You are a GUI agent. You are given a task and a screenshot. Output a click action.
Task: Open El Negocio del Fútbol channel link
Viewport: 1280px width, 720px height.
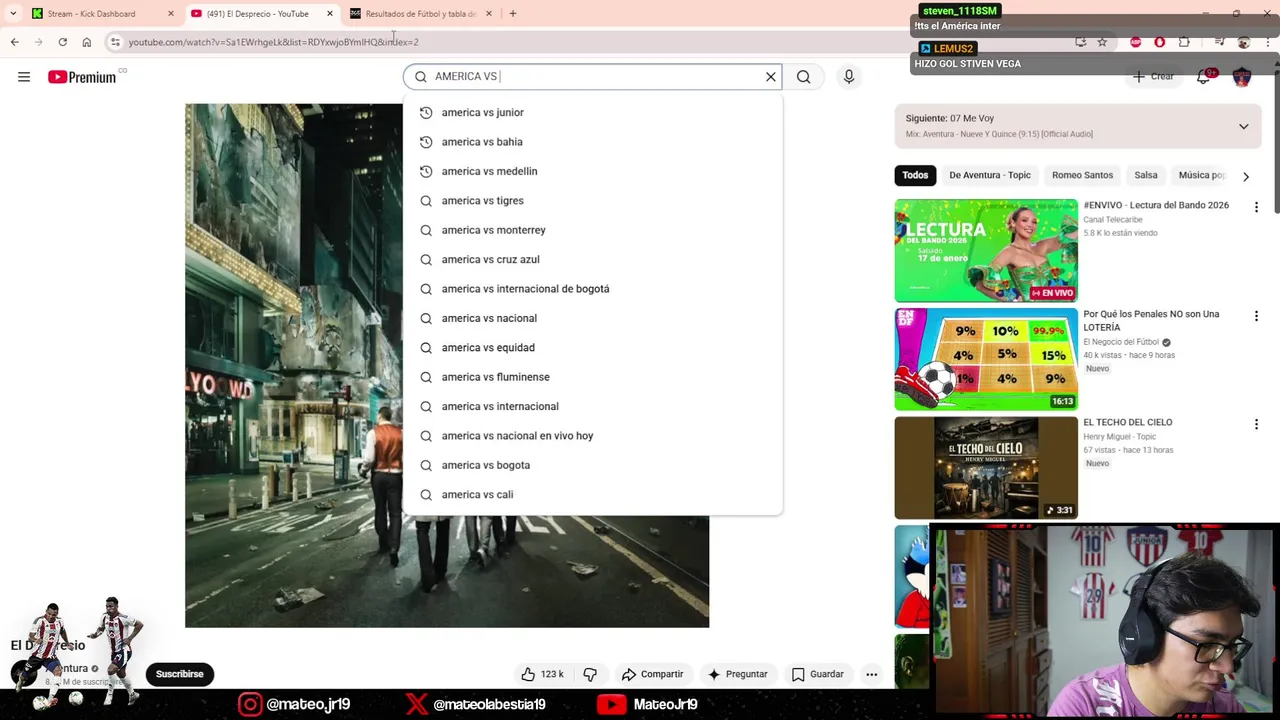coord(1120,342)
